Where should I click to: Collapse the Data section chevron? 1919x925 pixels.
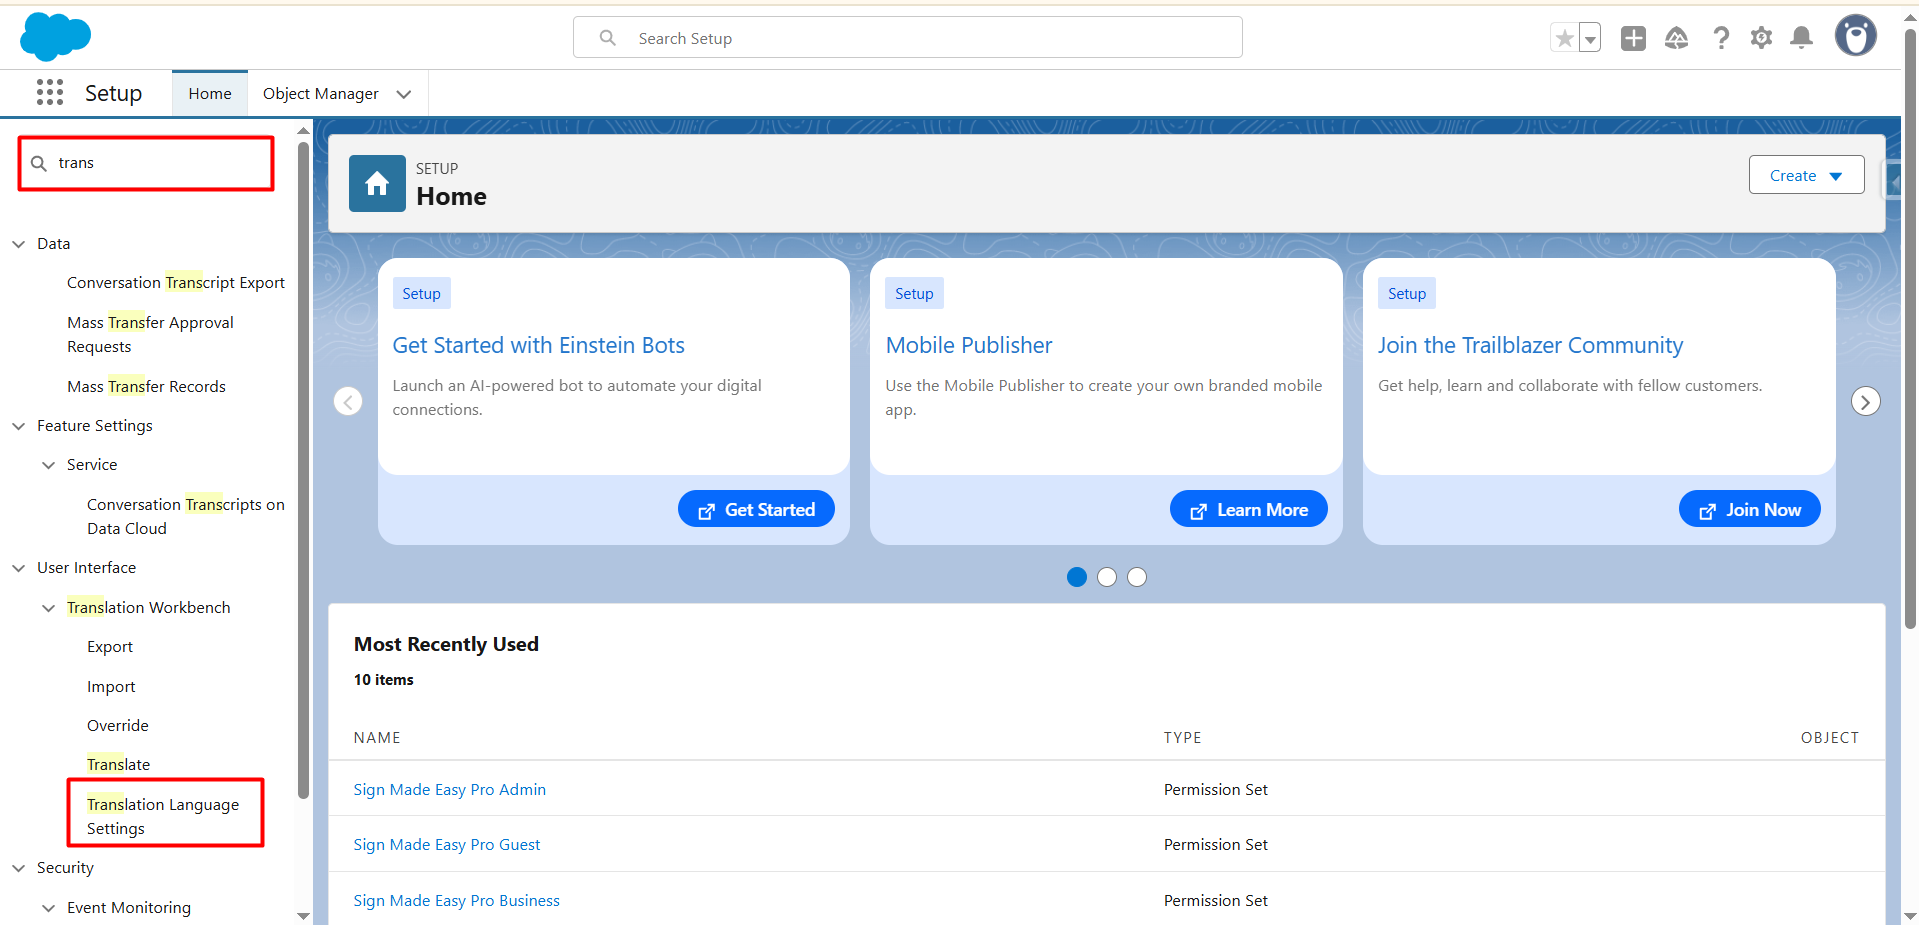[19, 244]
